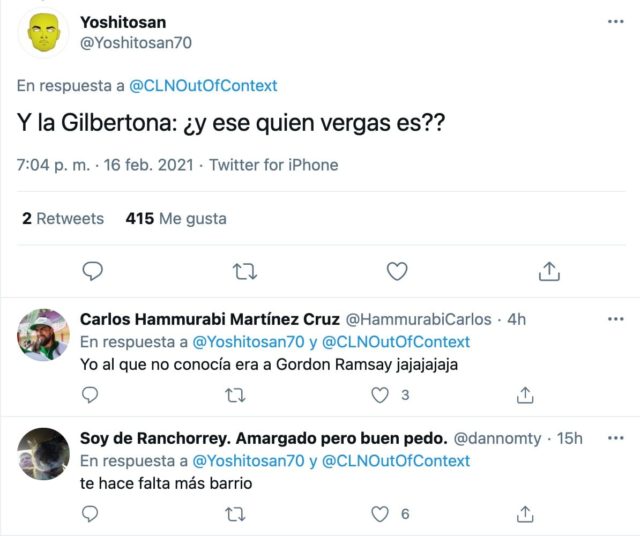The height and width of the screenshot is (536, 640).
Task: Like Carlos Hammurabi's reply with 3 likes
Action: [380, 395]
